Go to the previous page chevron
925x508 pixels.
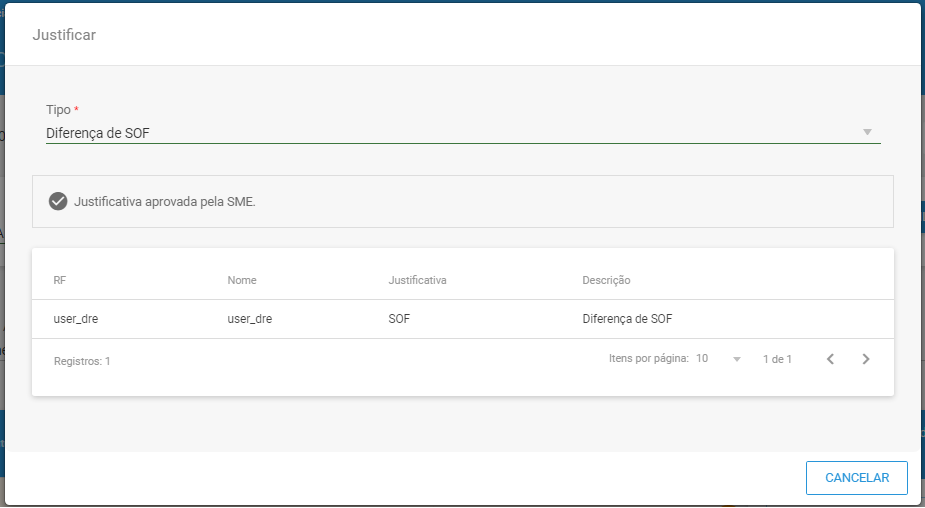point(830,359)
